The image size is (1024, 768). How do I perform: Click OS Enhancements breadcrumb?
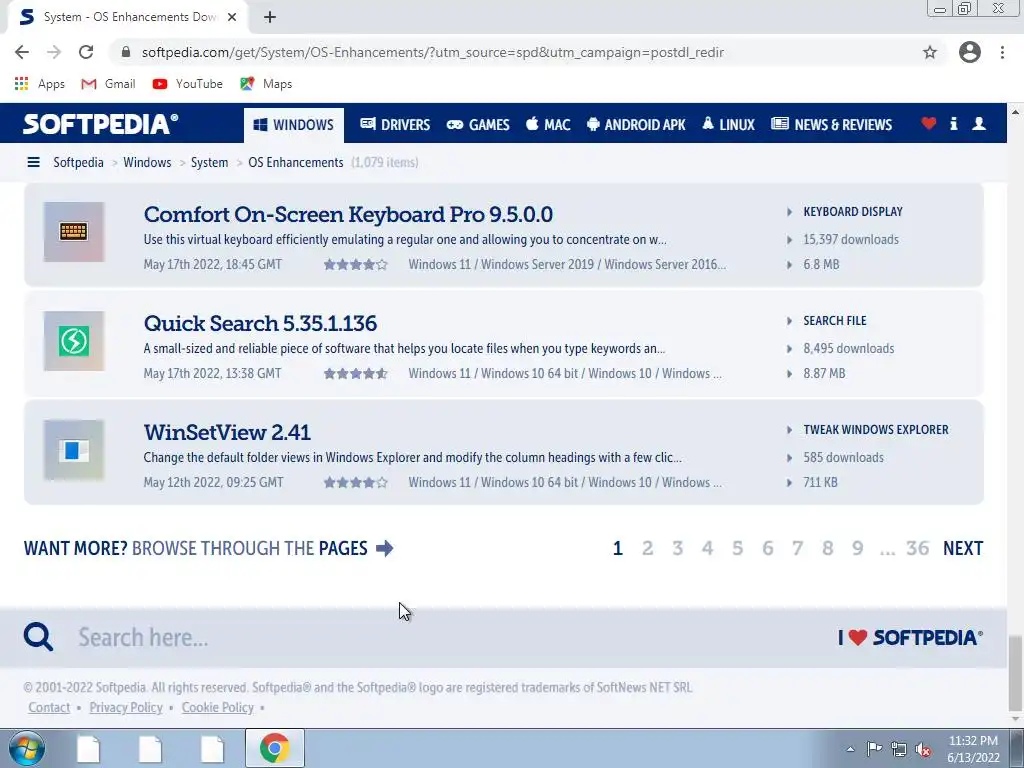pyautogui.click(x=295, y=162)
